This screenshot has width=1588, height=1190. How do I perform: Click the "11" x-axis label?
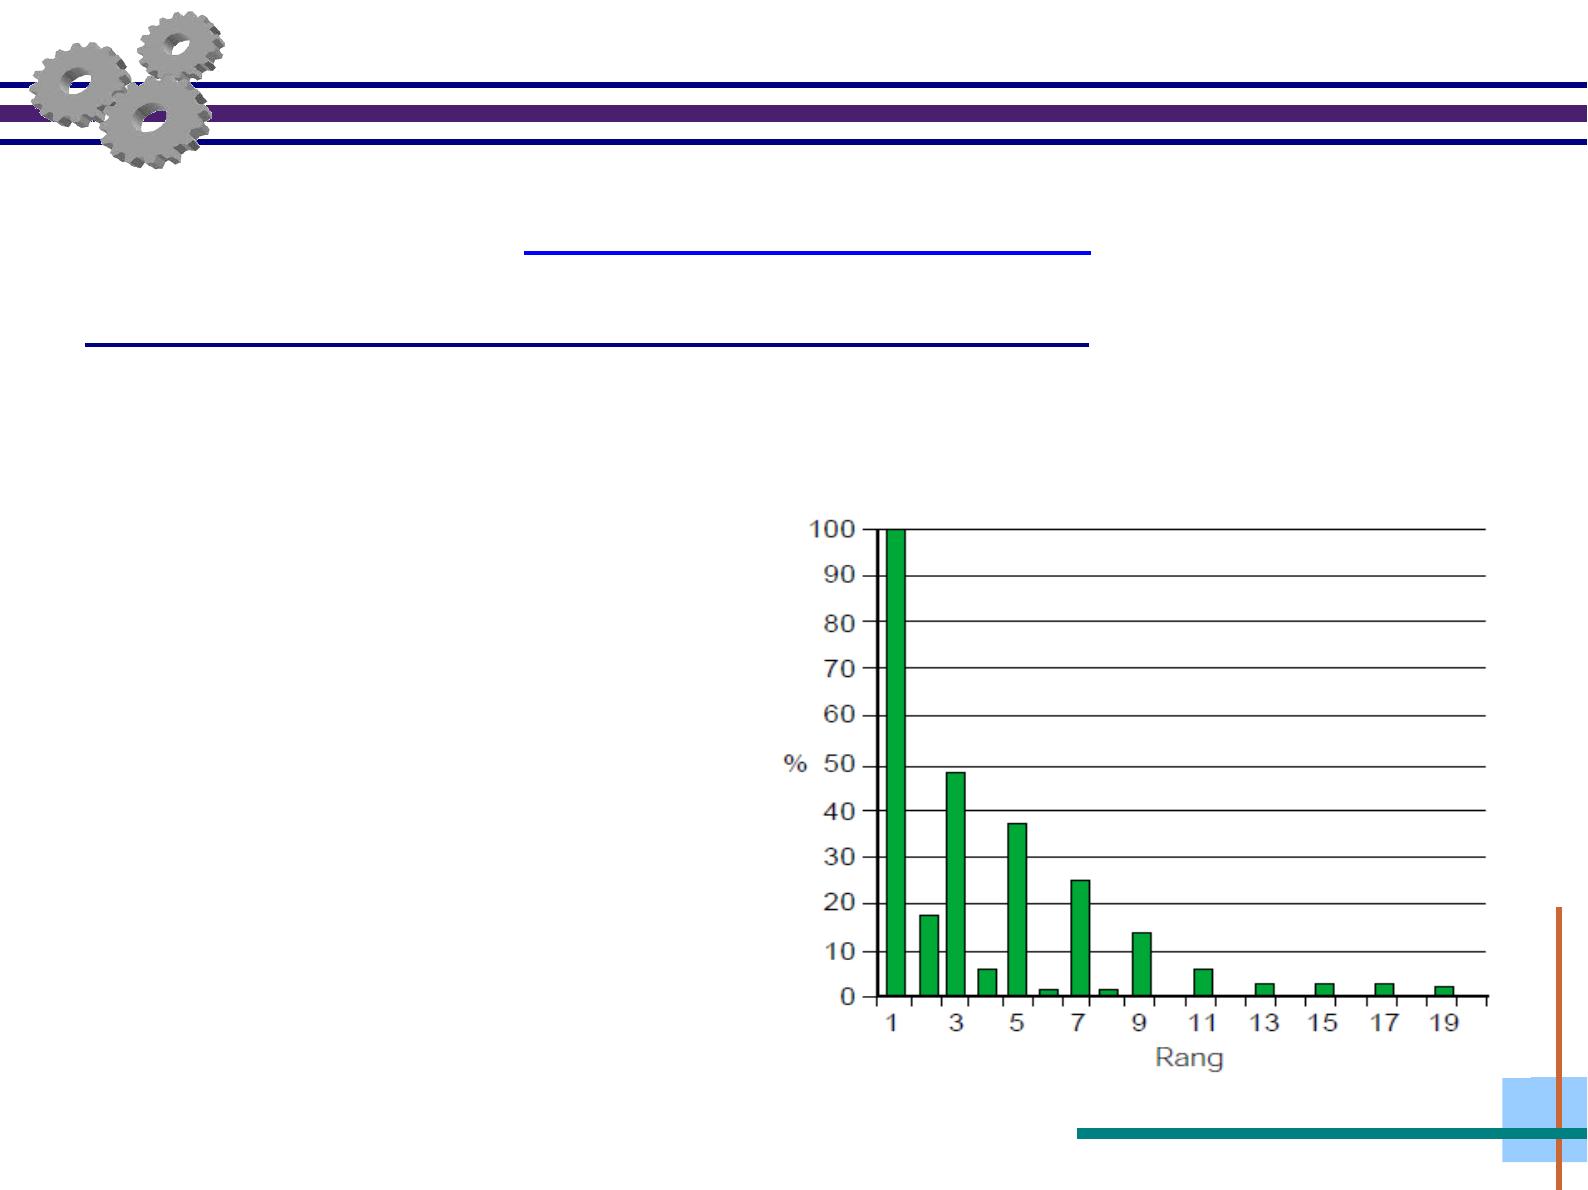1202,1023
